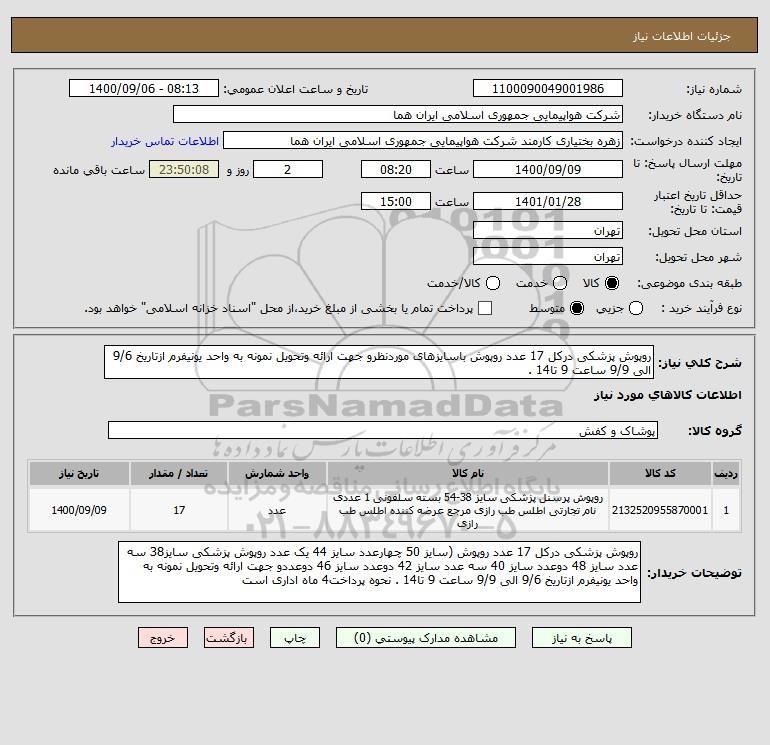This screenshot has height=745, width=770.
Task: Choose the کالا/خدمت radio option
Action: point(493,283)
